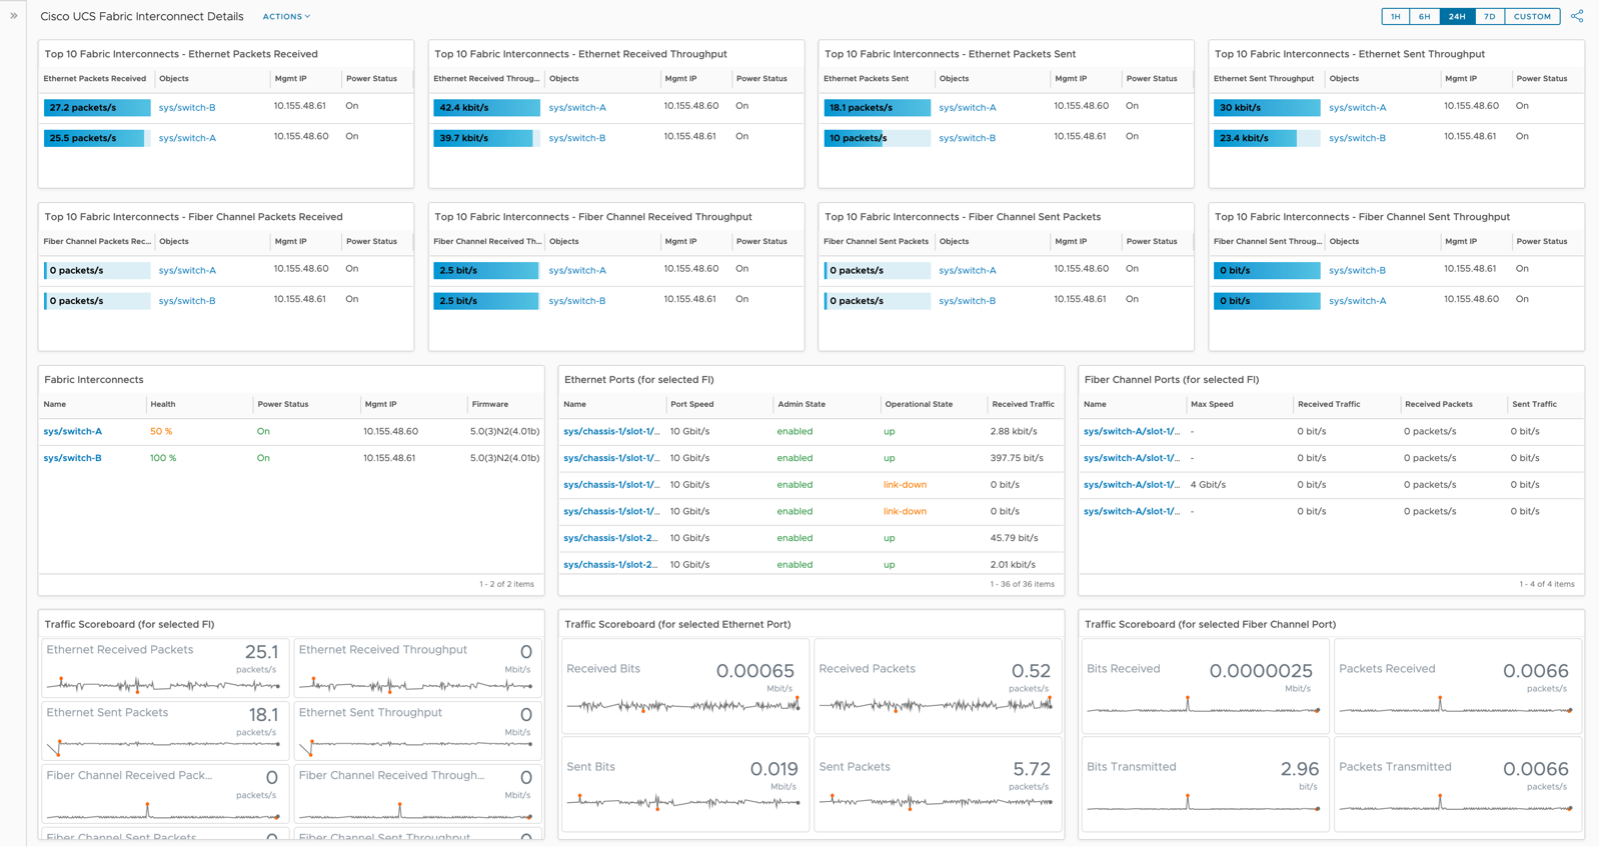1604x849 pixels.
Task: Open the Ethernet port with 2.88 kbit/s
Action: coord(611,432)
